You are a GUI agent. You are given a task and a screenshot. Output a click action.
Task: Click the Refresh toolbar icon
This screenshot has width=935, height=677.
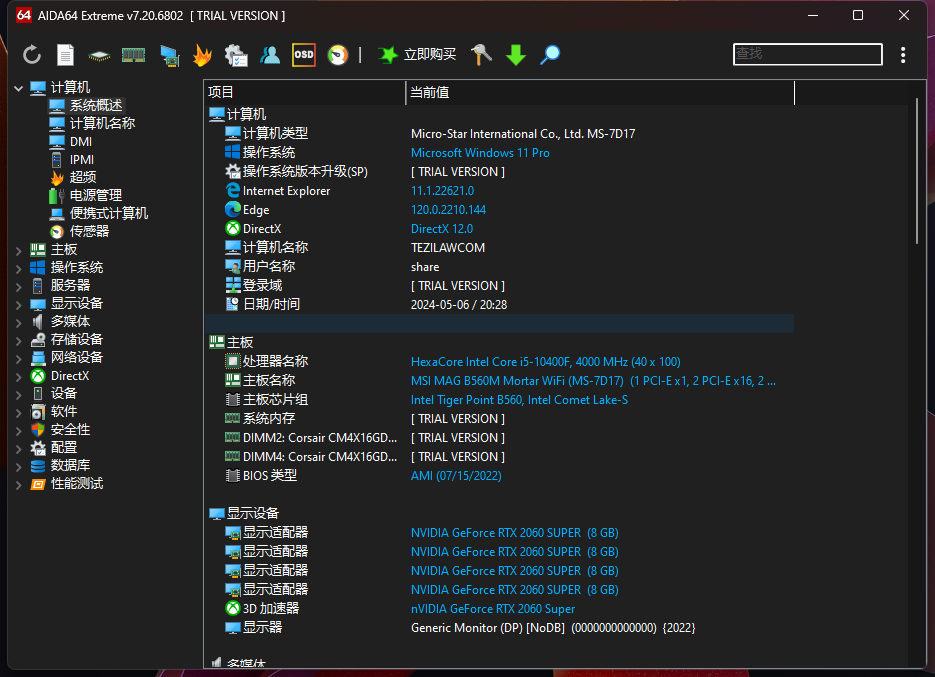click(32, 55)
